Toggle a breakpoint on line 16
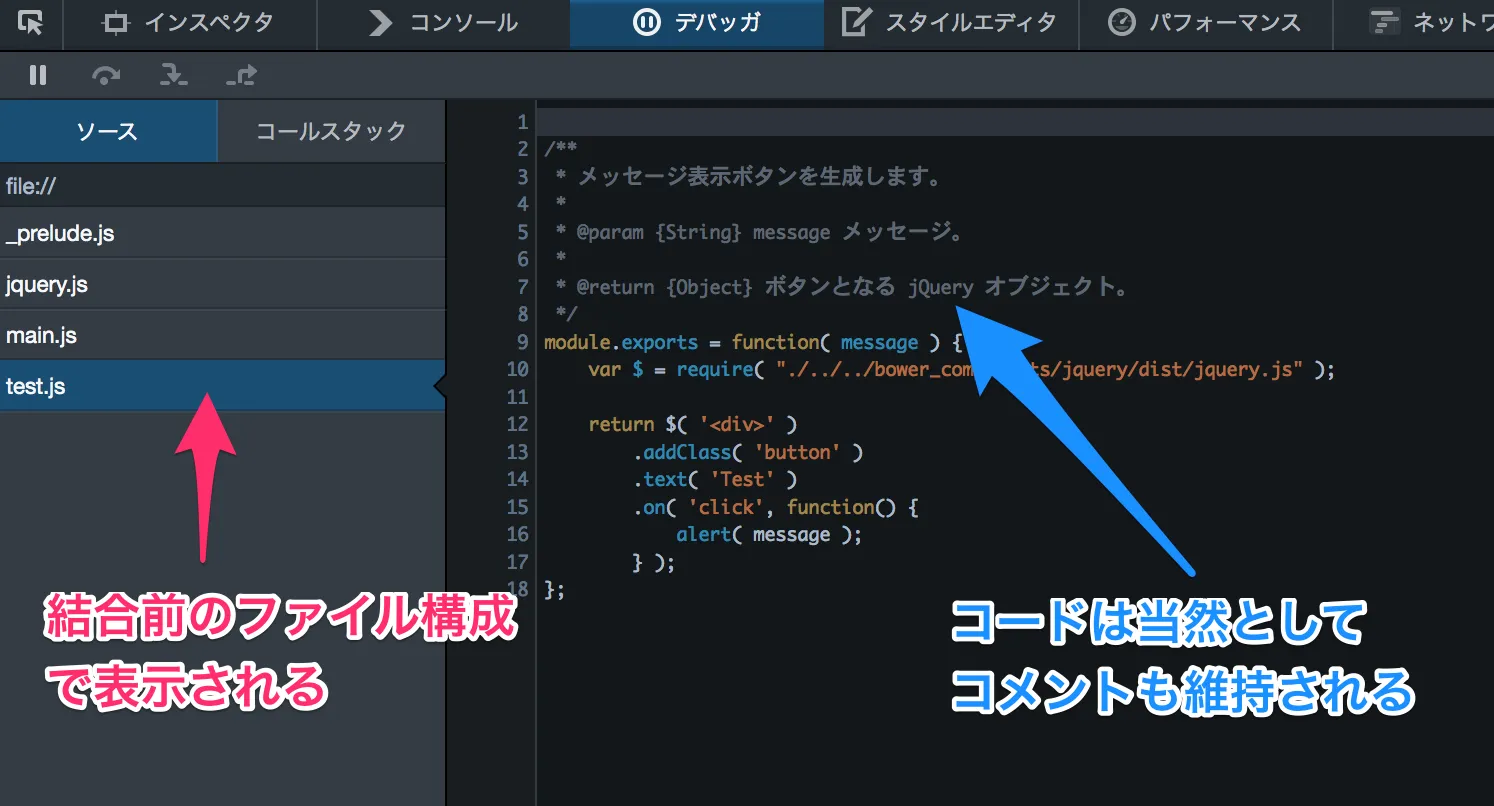 518,534
